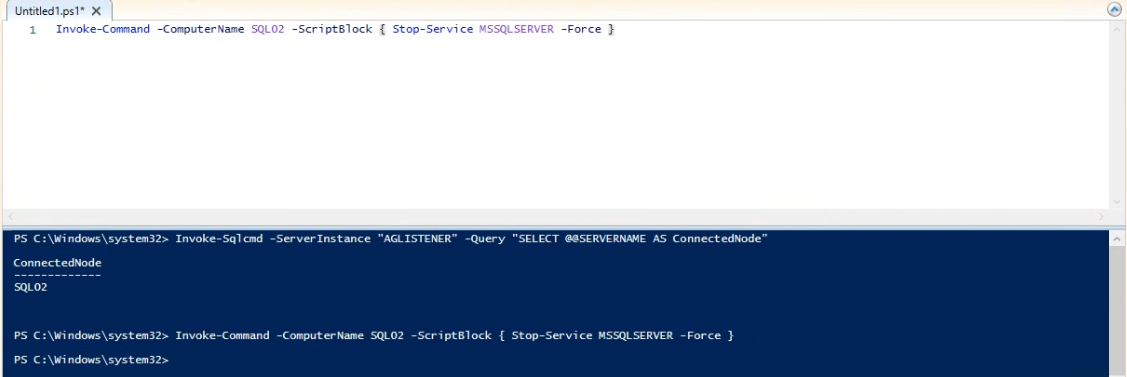
Task: Click the horizontal scrollbar left arrow
Action: tap(9, 216)
